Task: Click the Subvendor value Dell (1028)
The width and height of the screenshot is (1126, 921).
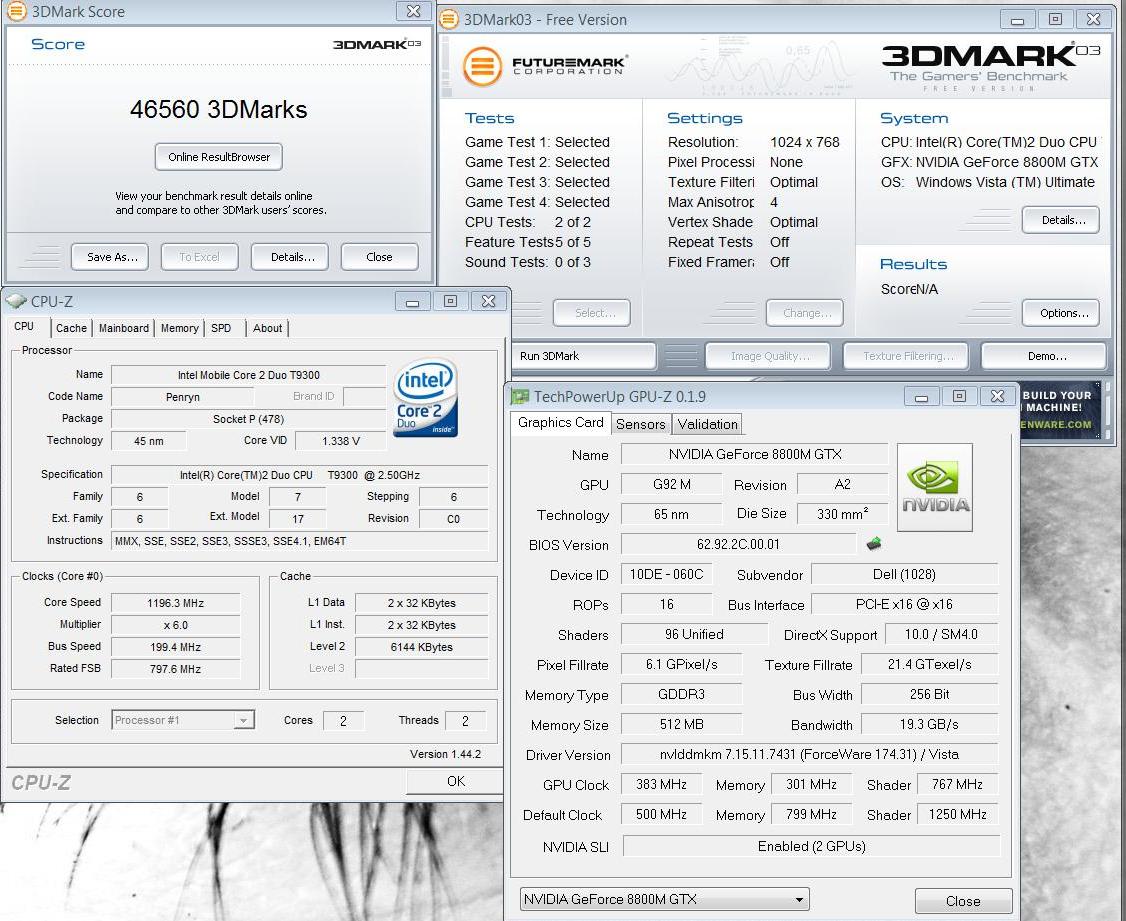Action: click(x=904, y=574)
